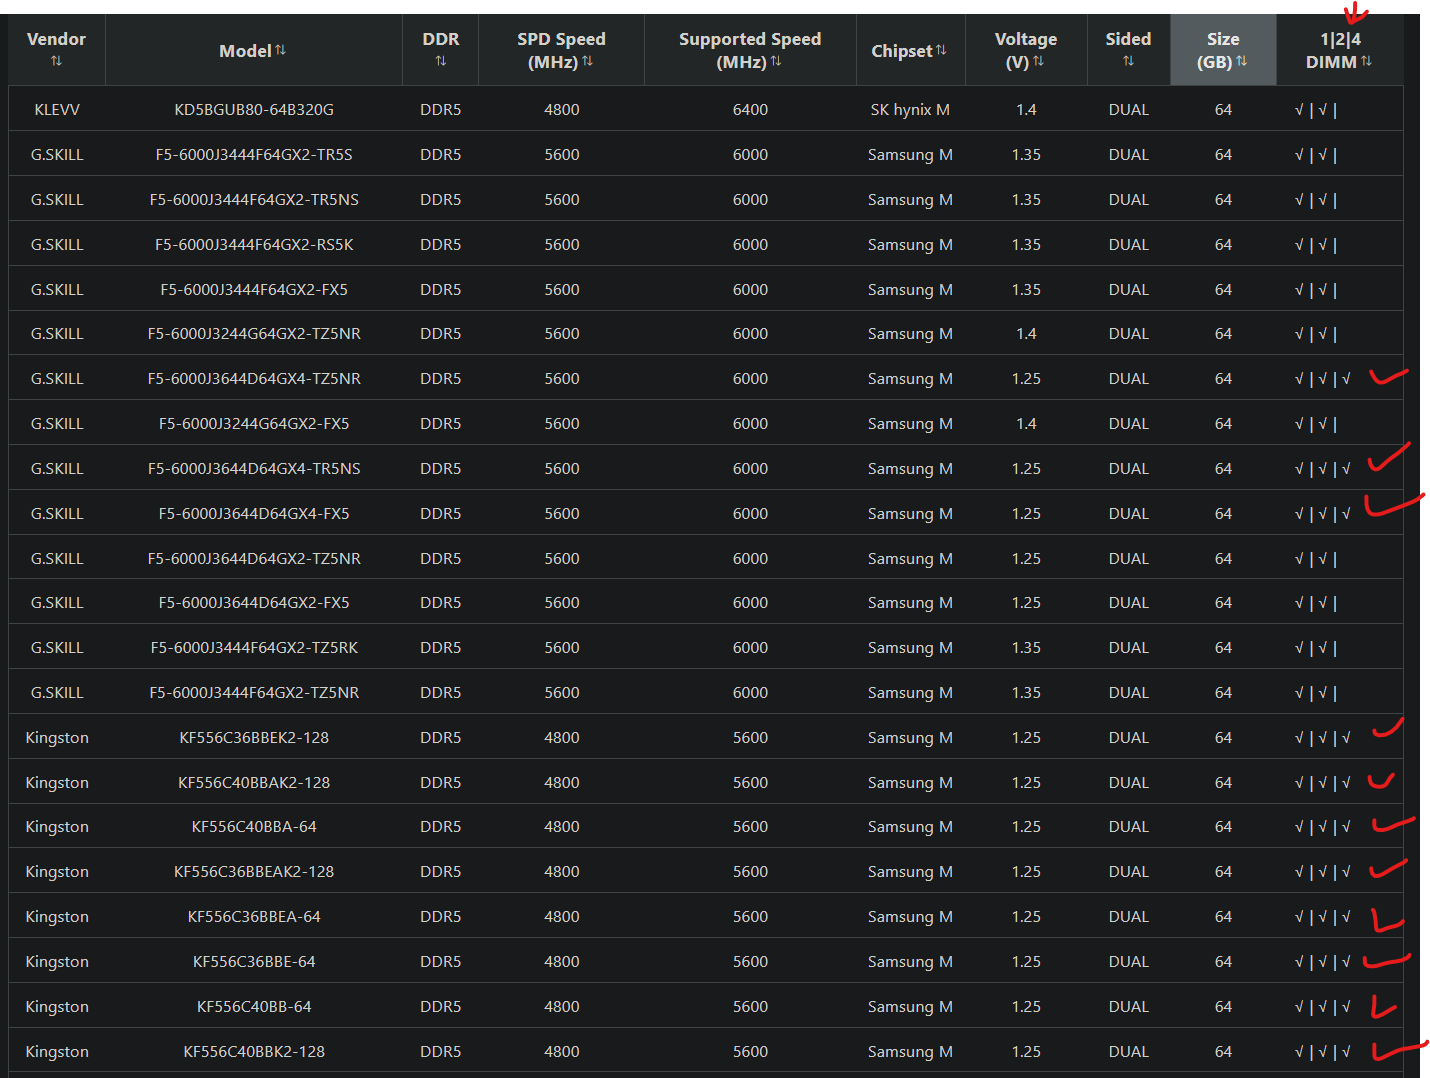The image size is (1430, 1078).
Task: Sort by Voltage sort icon
Action: (x=1038, y=61)
